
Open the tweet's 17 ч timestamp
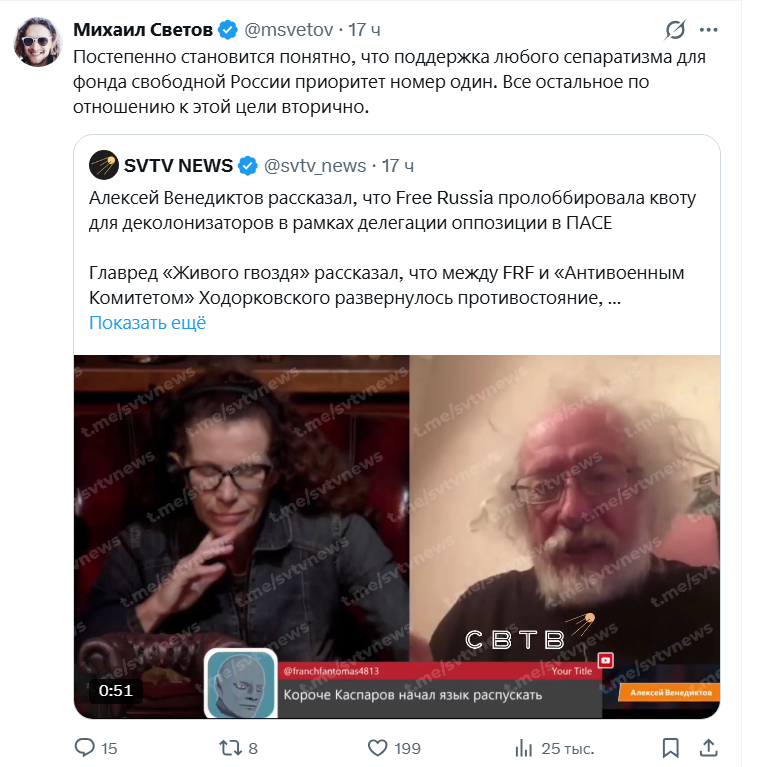pos(365,30)
